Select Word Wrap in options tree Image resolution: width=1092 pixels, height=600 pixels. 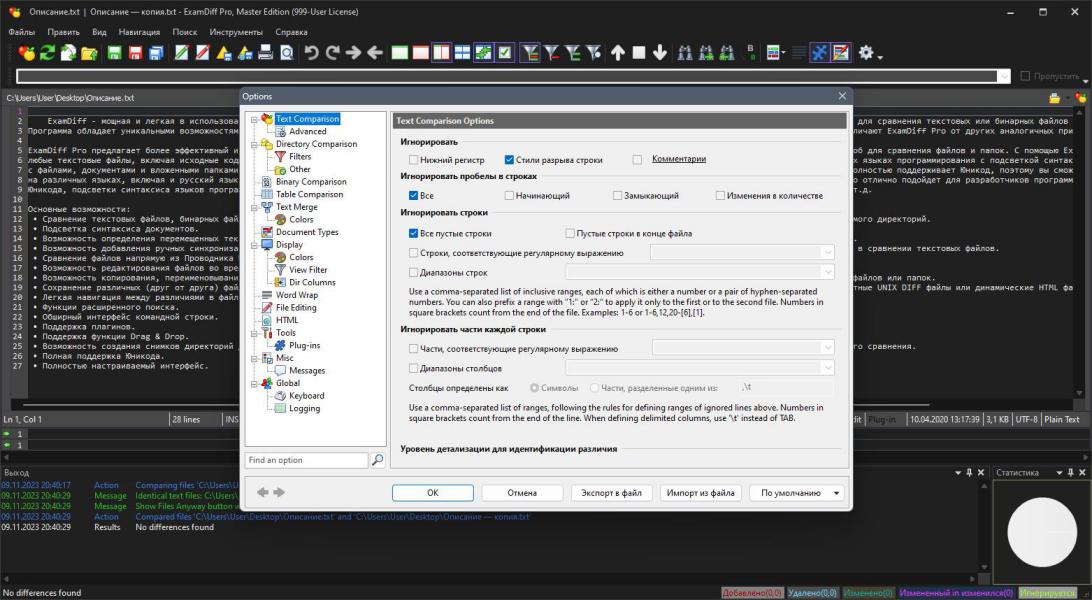coord(297,295)
